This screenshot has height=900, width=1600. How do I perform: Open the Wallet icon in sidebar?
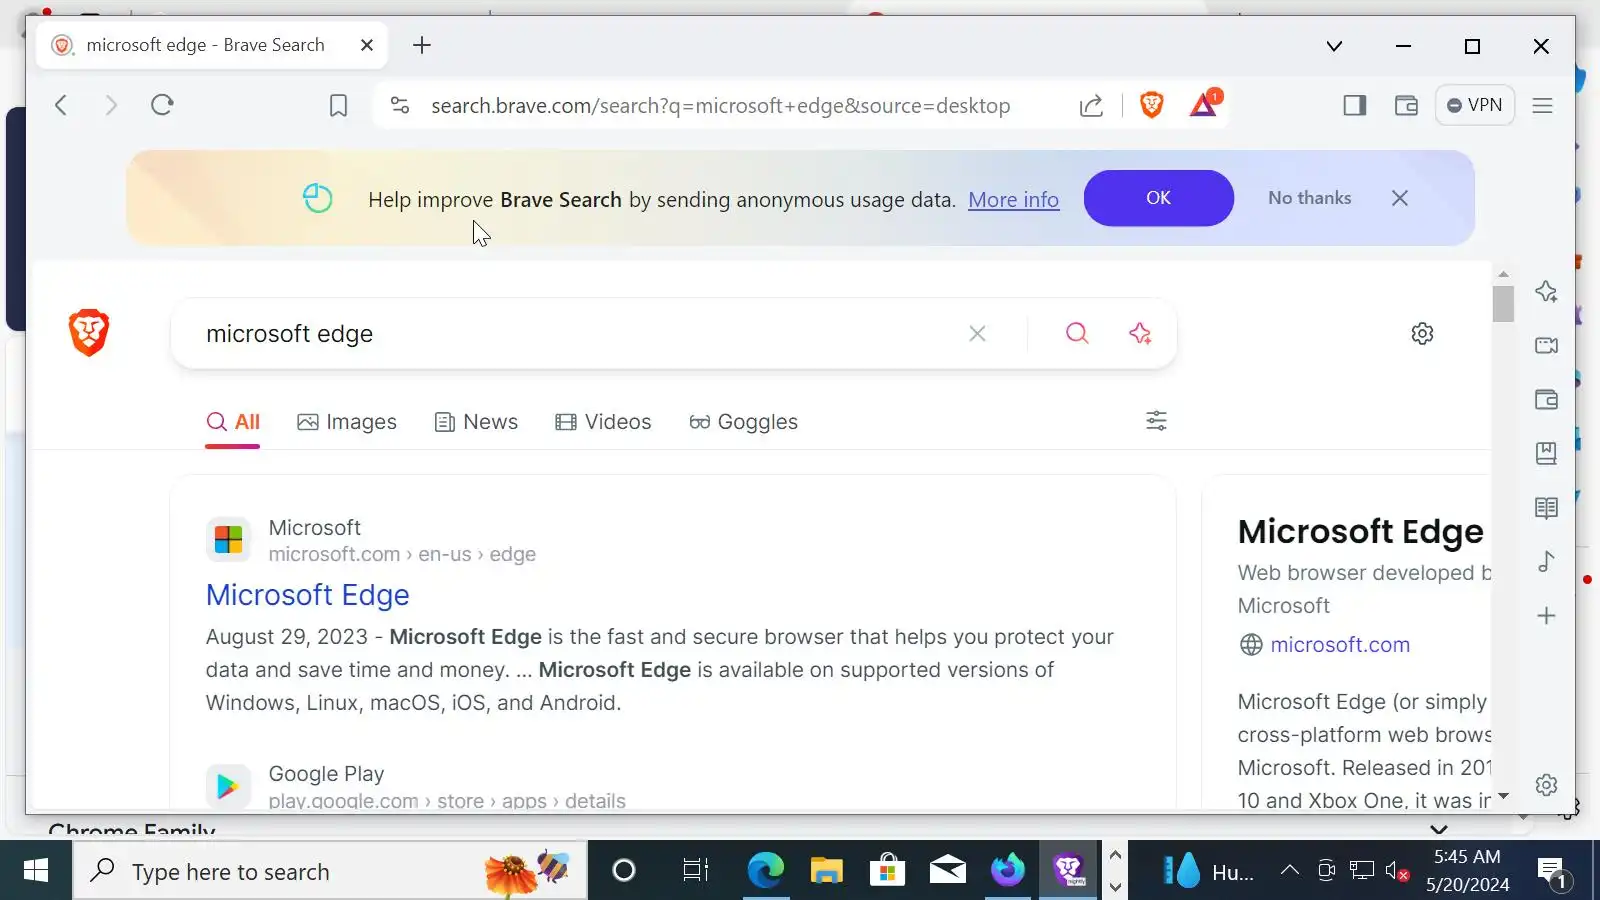point(1546,400)
